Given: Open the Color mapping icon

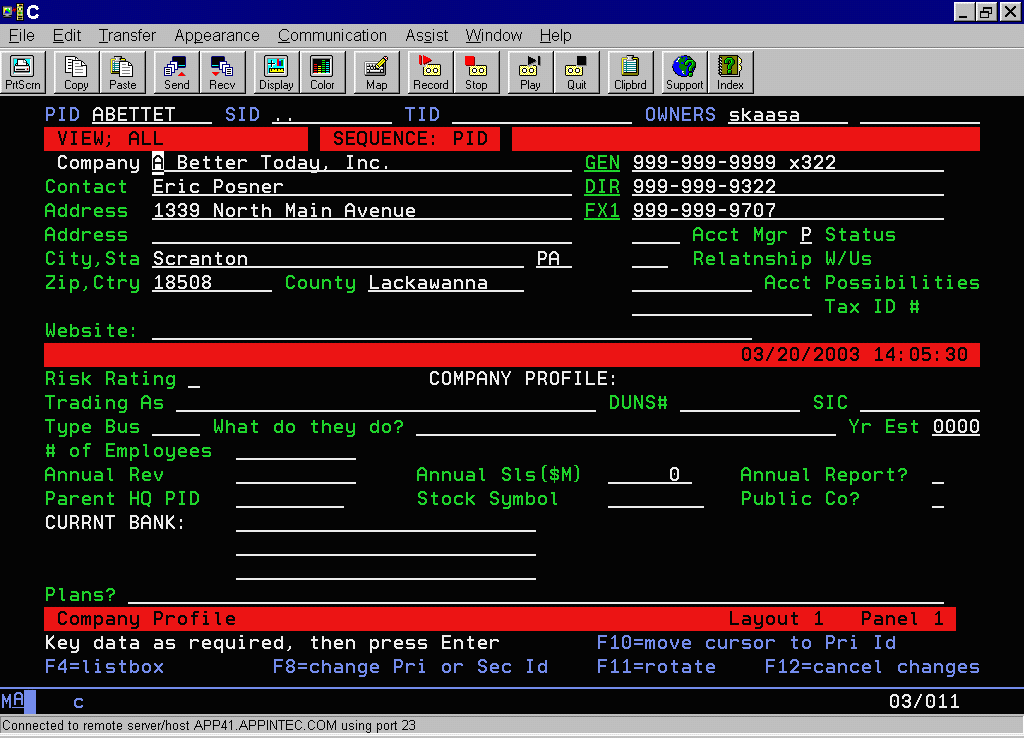Looking at the screenshot, I should (x=322, y=72).
